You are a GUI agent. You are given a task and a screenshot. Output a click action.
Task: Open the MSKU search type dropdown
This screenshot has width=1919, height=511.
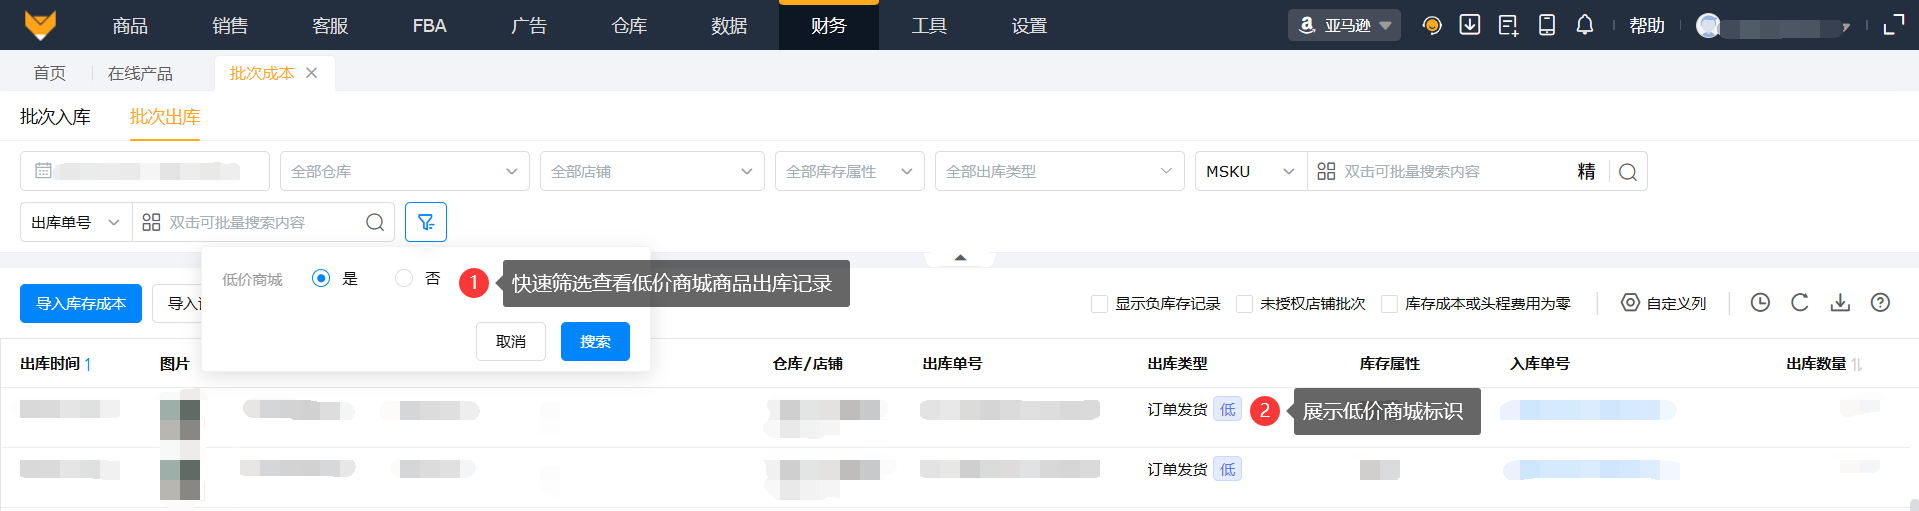(1250, 171)
